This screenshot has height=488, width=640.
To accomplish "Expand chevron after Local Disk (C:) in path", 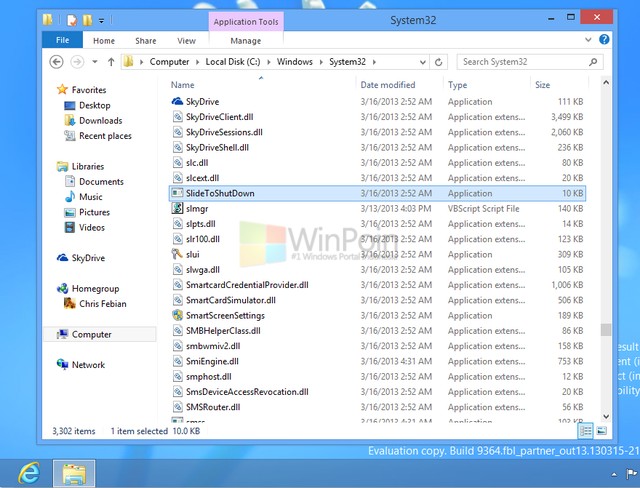I will (x=269, y=62).
